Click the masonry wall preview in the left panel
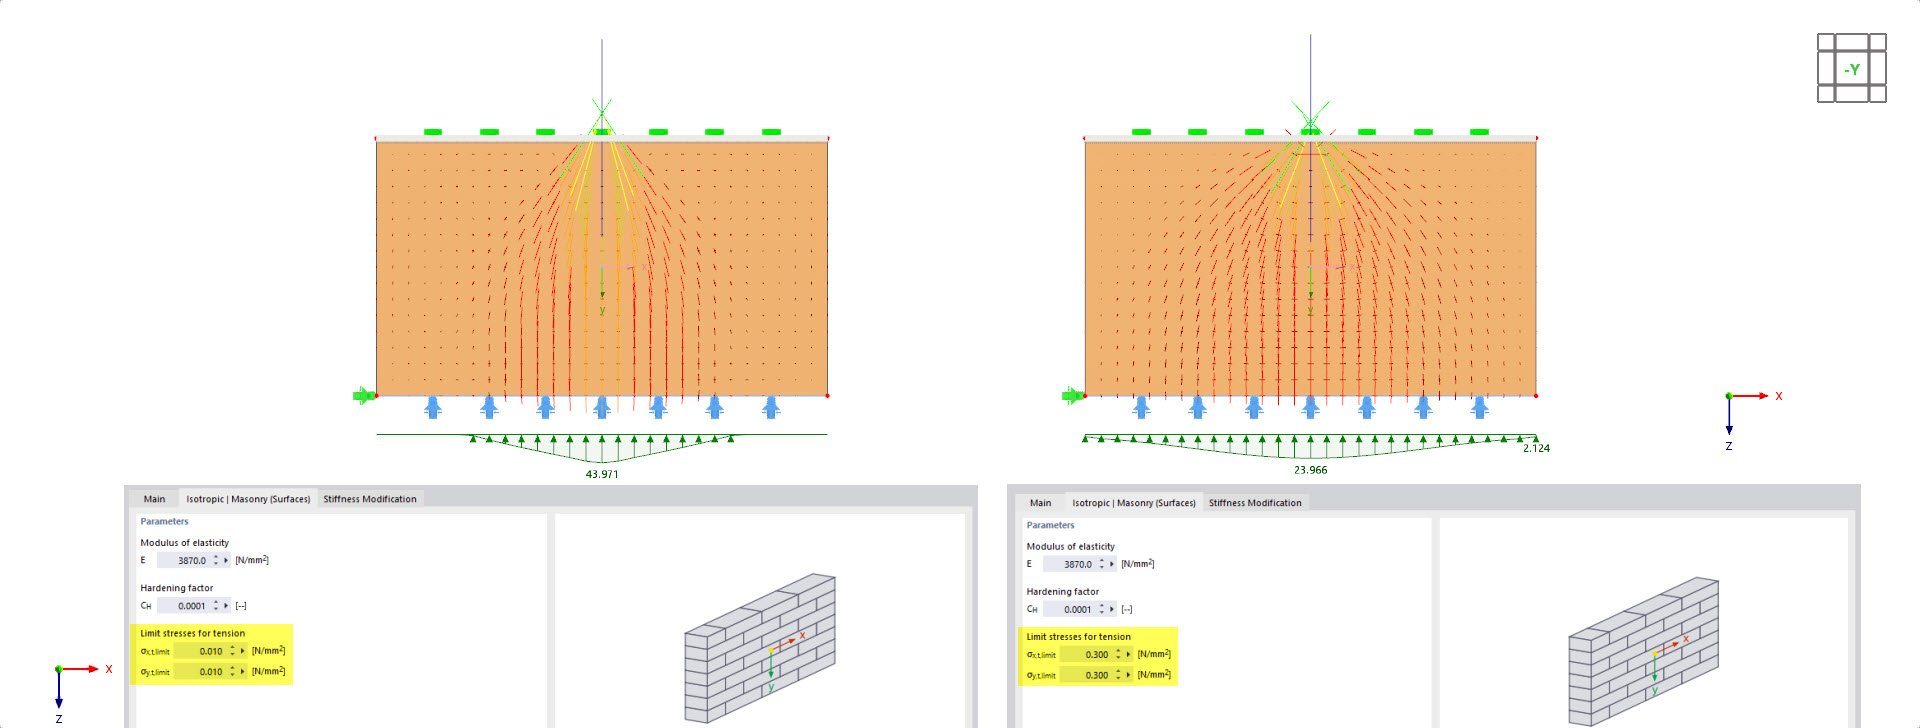 tap(760, 648)
